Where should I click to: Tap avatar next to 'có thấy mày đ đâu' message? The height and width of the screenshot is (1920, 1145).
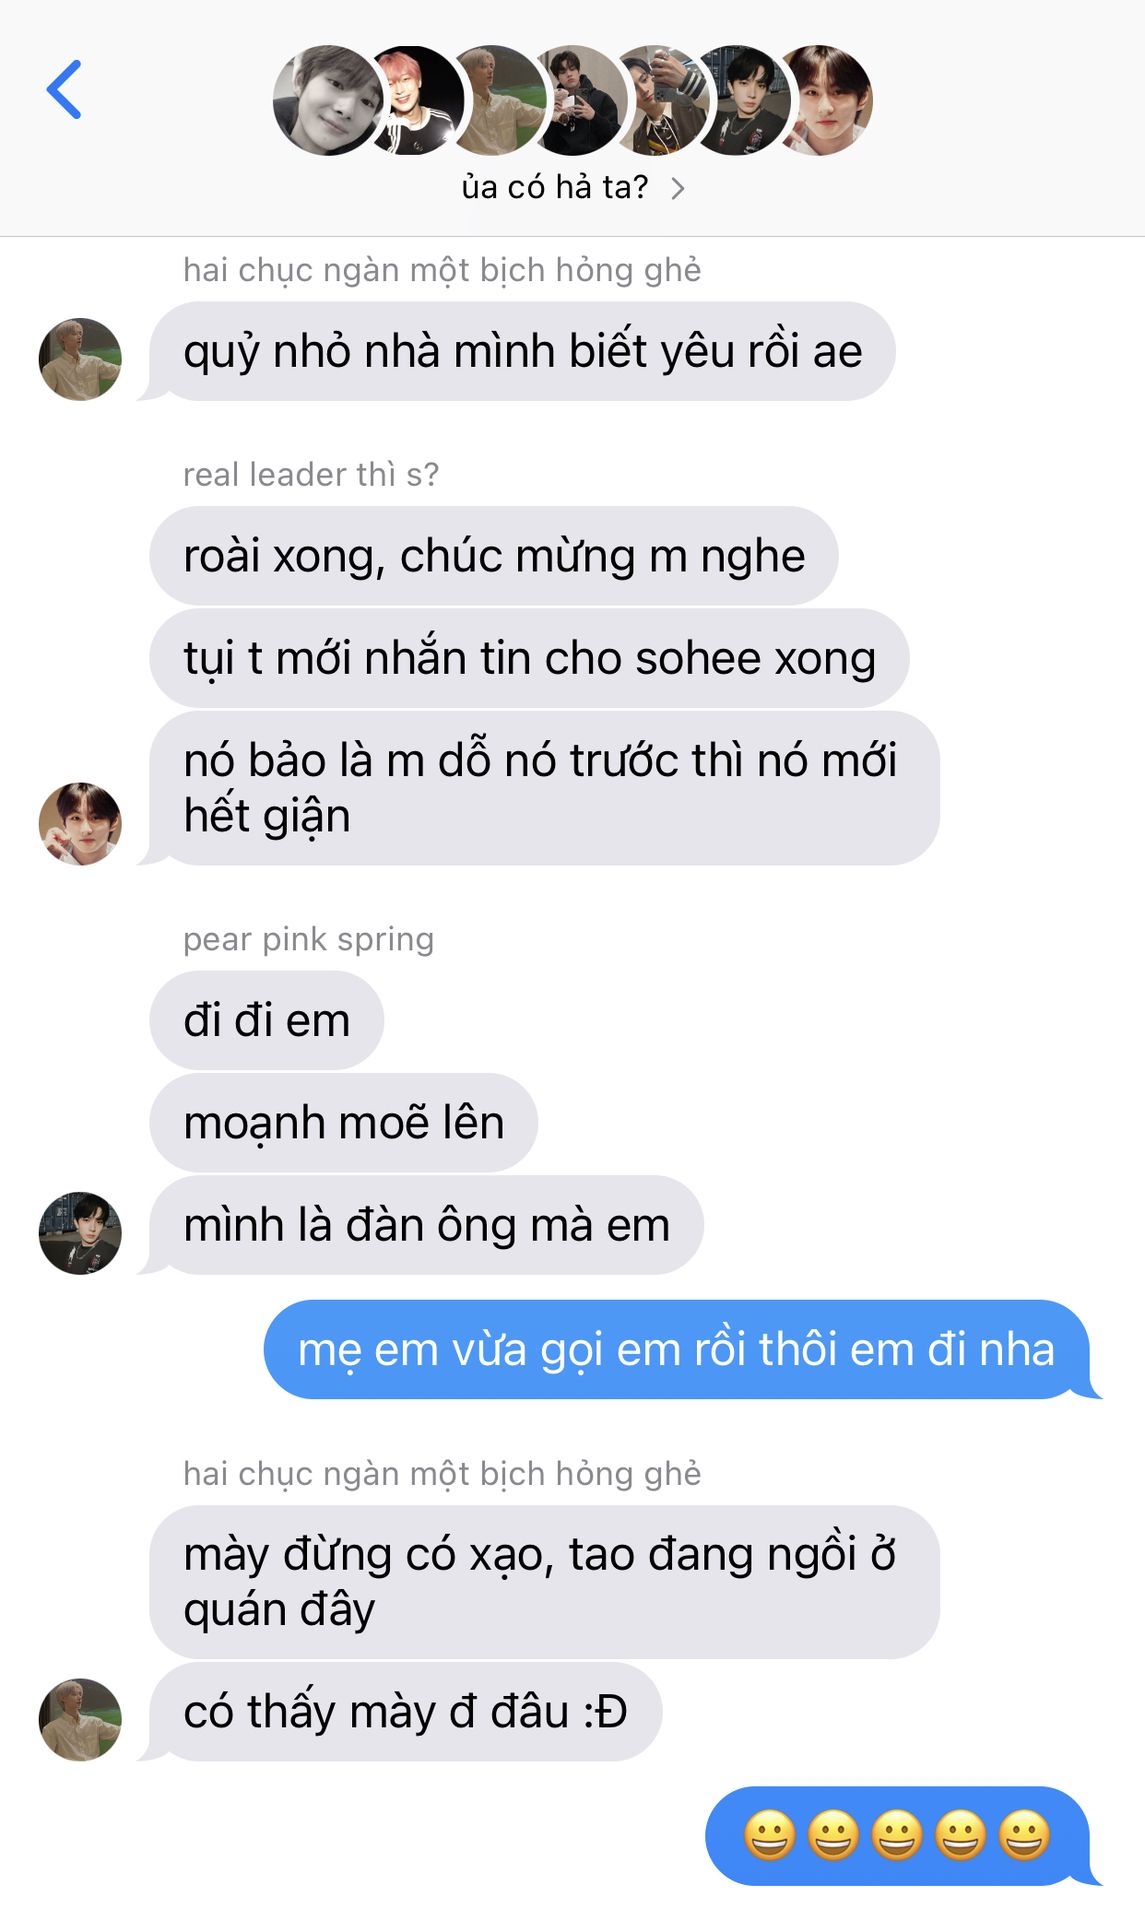pos(80,1719)
